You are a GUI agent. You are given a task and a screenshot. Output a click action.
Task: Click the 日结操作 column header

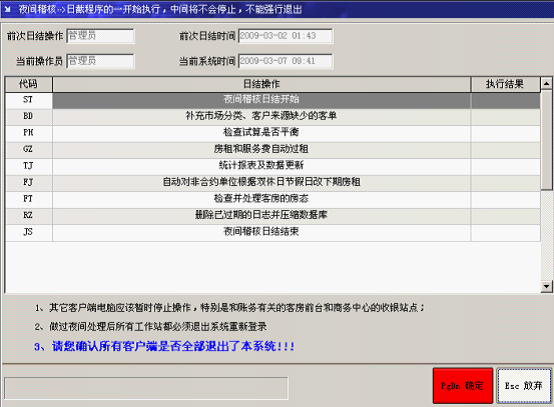261,84
